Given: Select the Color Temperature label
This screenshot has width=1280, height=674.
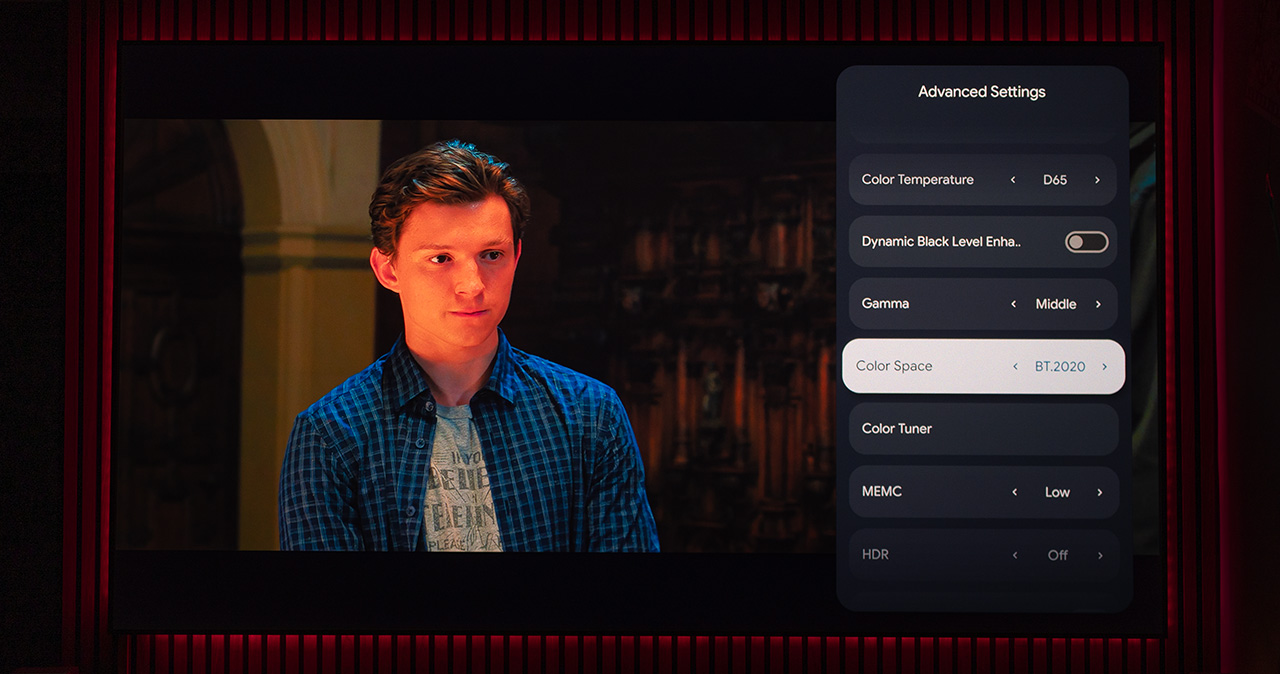Looking at the screenshot, I should pos(917,180).
